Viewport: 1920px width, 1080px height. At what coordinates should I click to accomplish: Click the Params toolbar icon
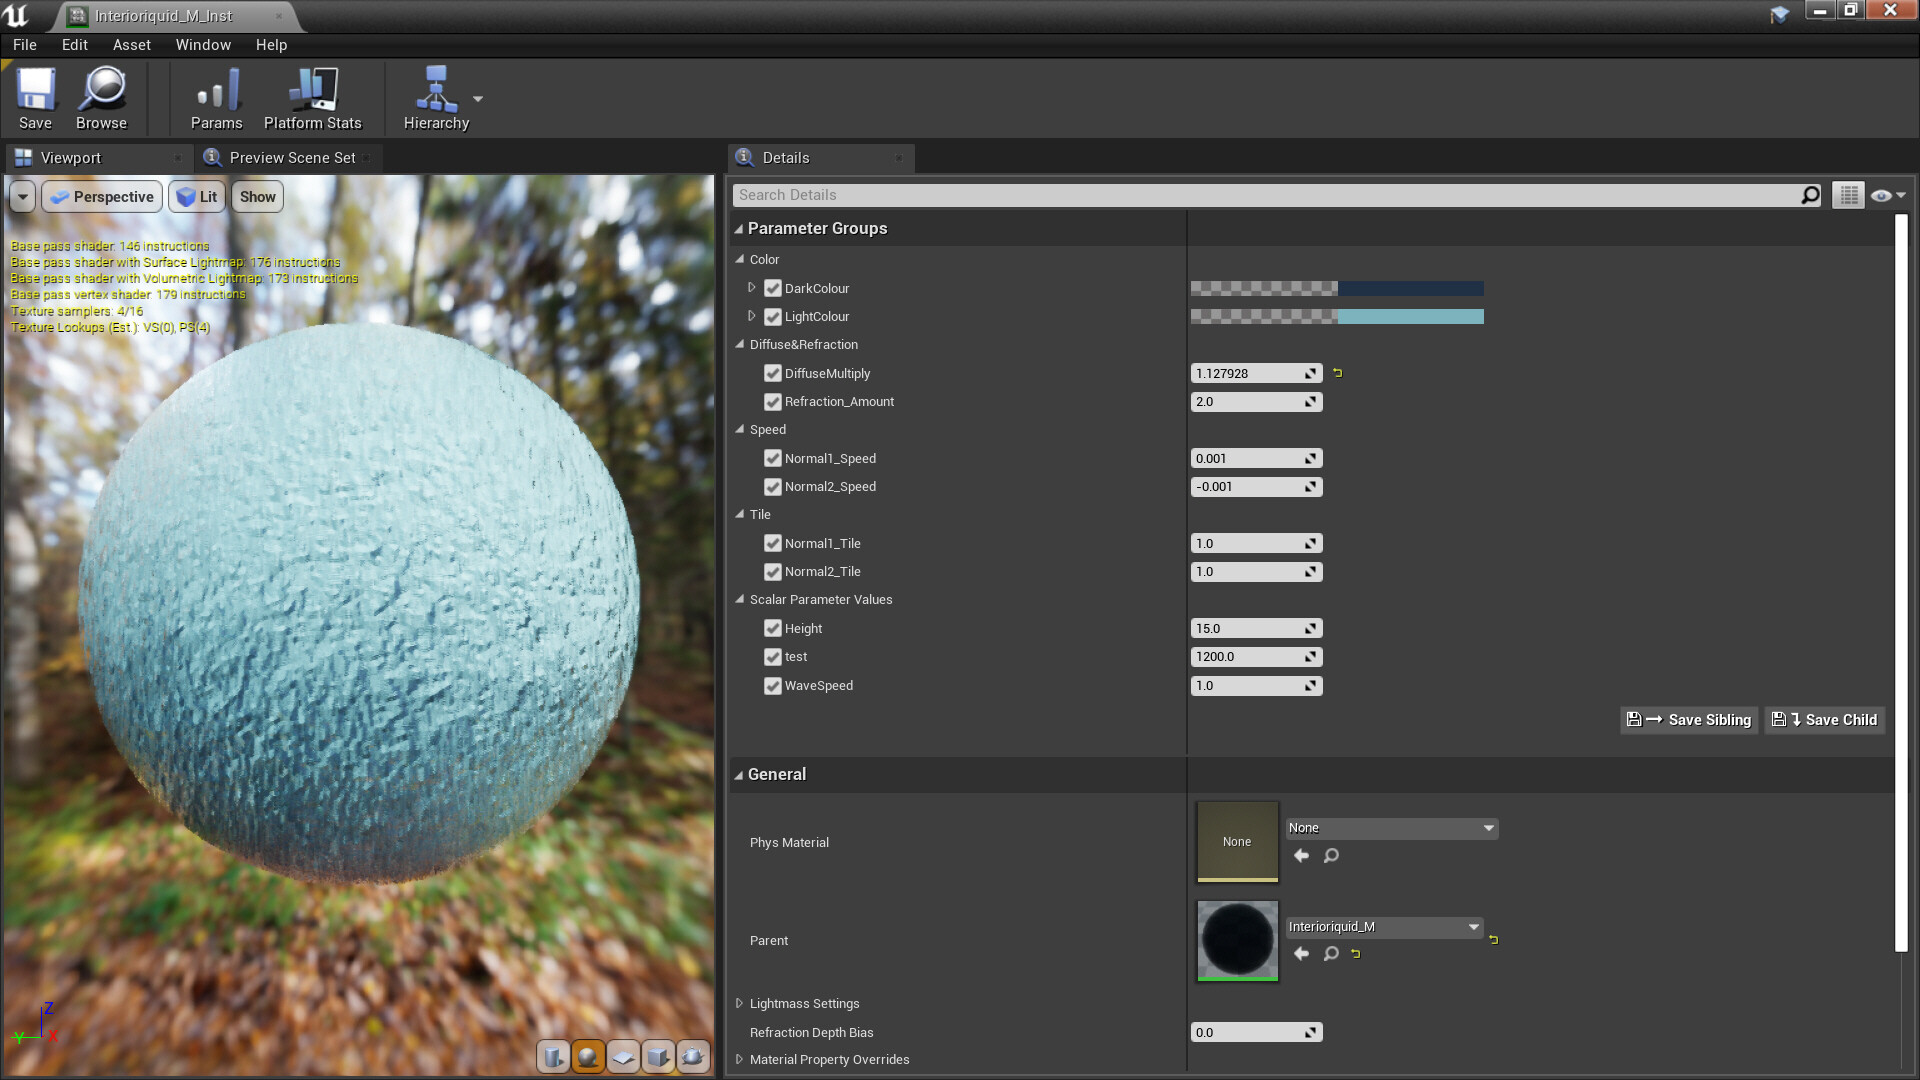216,97
